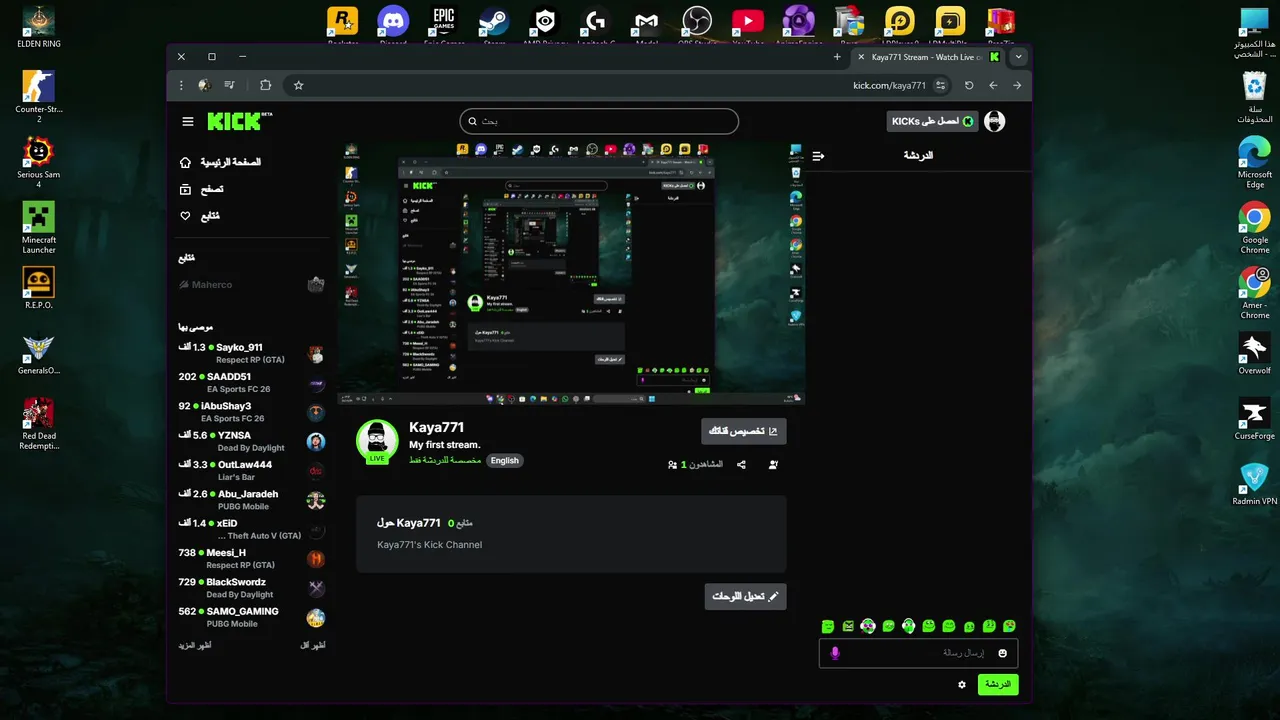Open the Following section with heart icon

[x=199, y=216]
